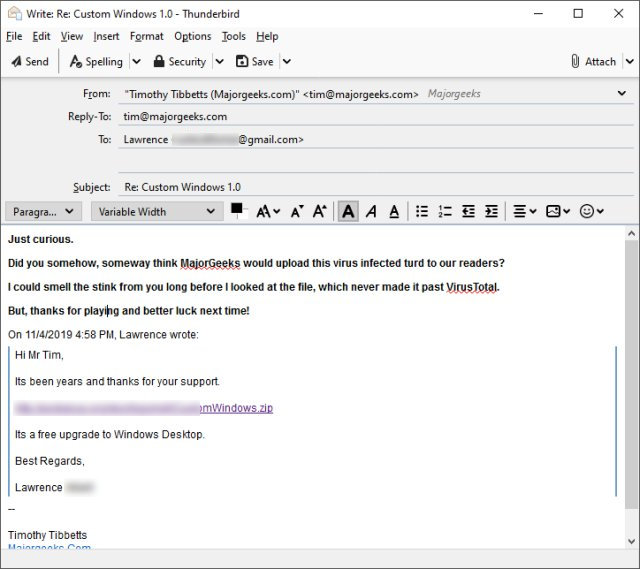The width and height of the screenshot is (640, 569).
Task: Toggle bold formatting
Action: [348, 211]
